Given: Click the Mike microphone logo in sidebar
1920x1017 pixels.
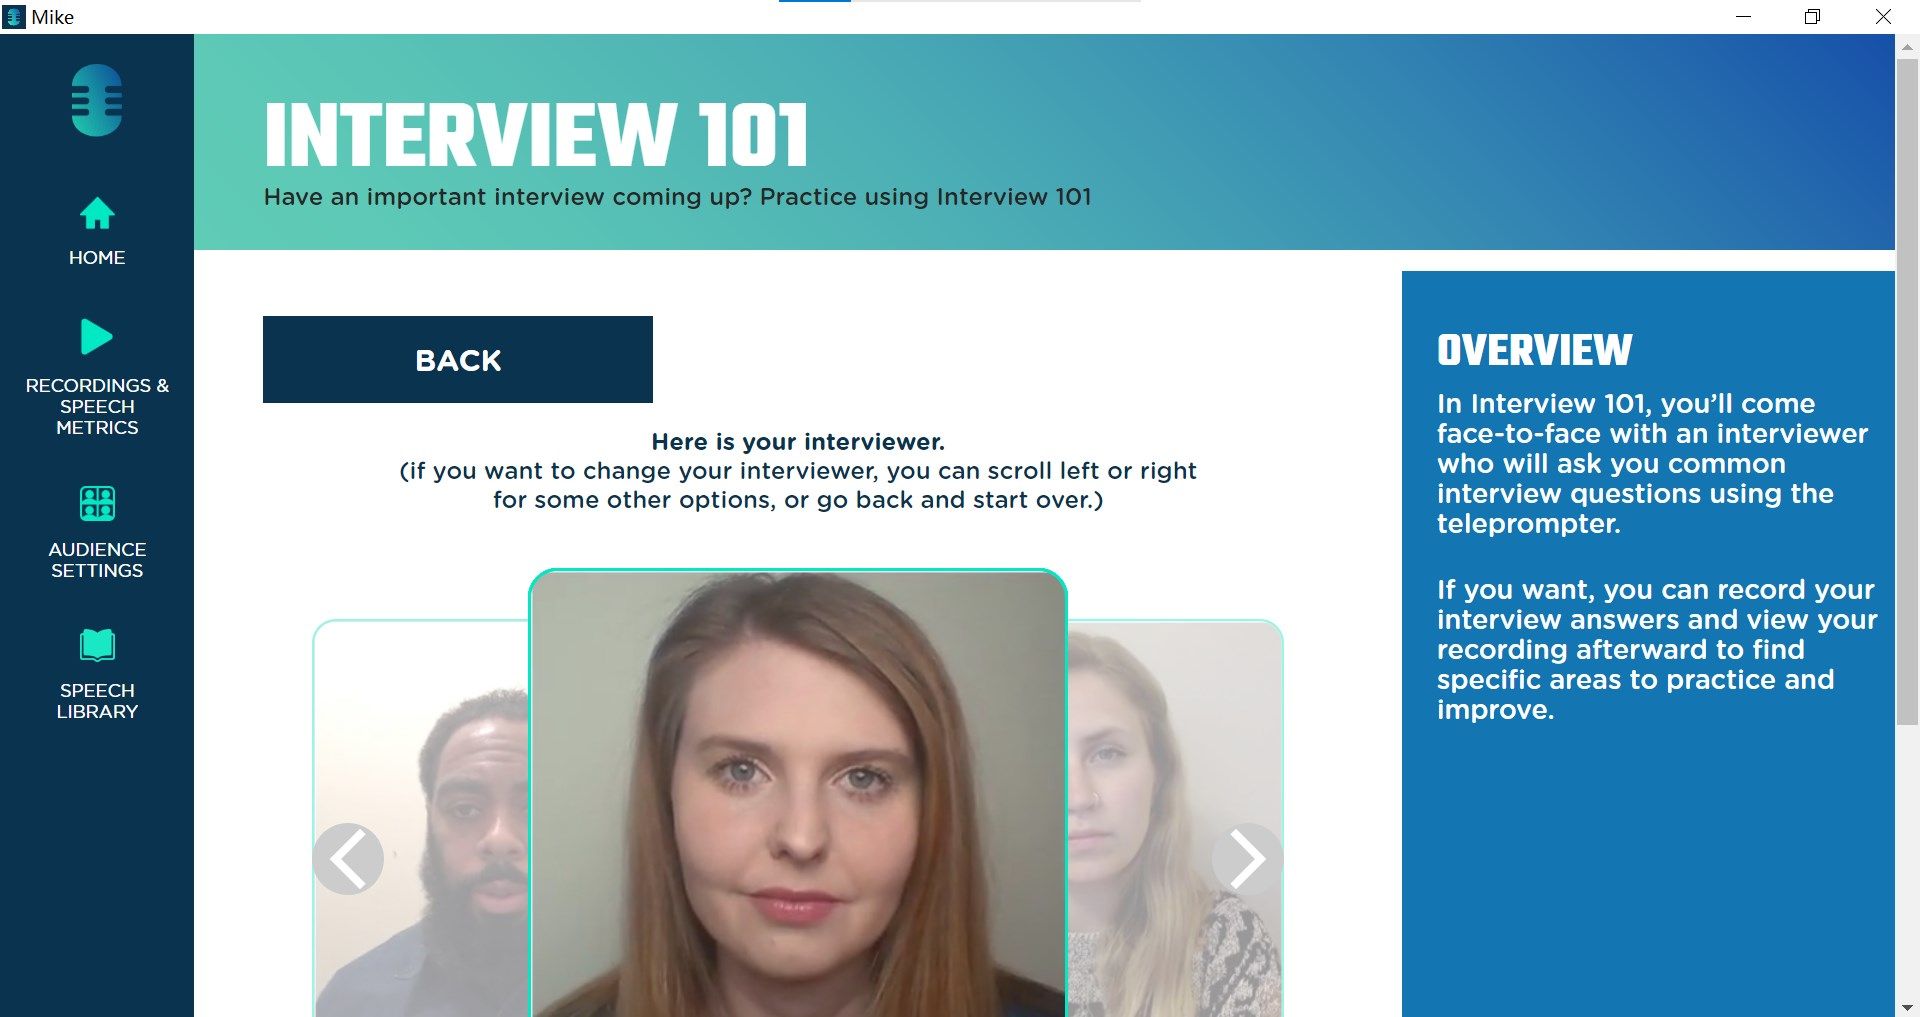Looking at the screenshot, I should click(x=97, y=101).
